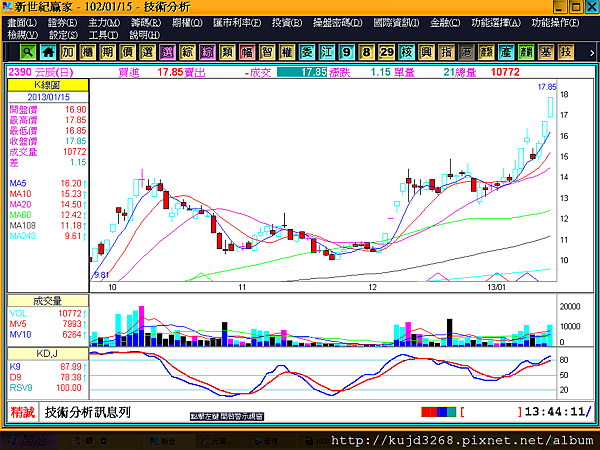Expand toolbar overflow arrow on the right
Image resolution: width=600 pixels, height=450 pixels.
(x=591, y=53)
